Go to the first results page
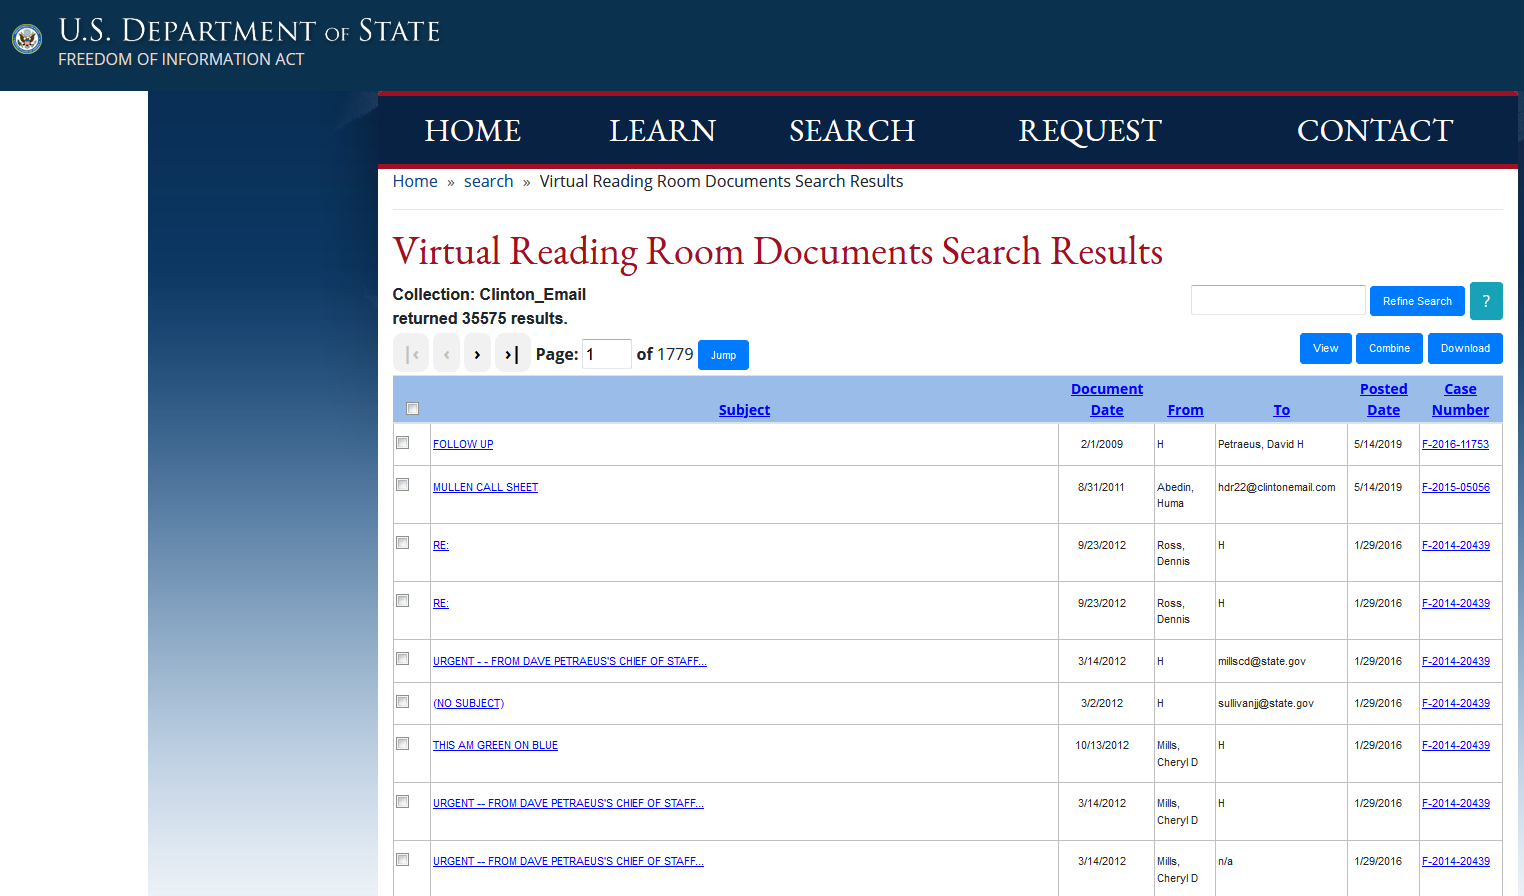This screenshot has width=1524, height=896. click(411, 354)
